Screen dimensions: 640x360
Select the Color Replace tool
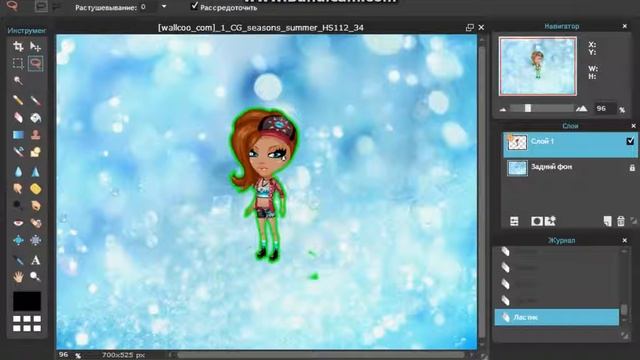[x=18, y=152]
